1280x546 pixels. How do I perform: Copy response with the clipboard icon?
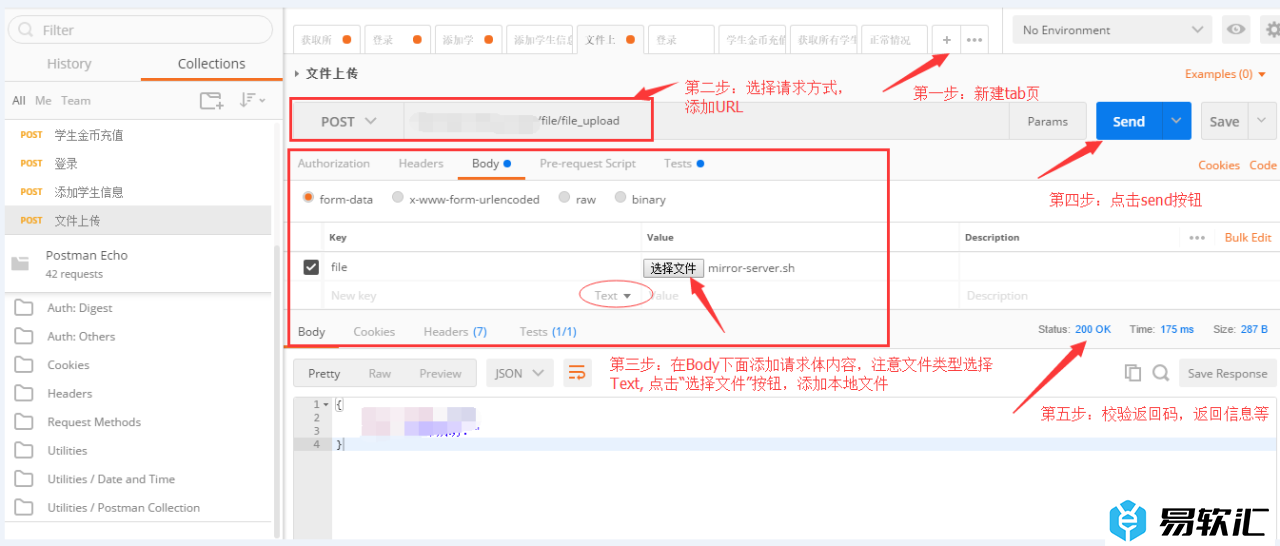coord(1133,373)
